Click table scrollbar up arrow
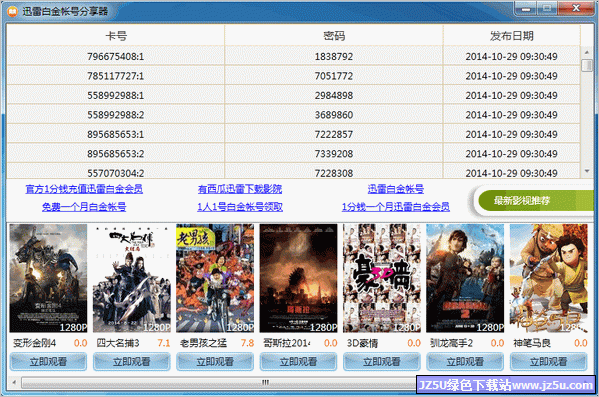 587,52
